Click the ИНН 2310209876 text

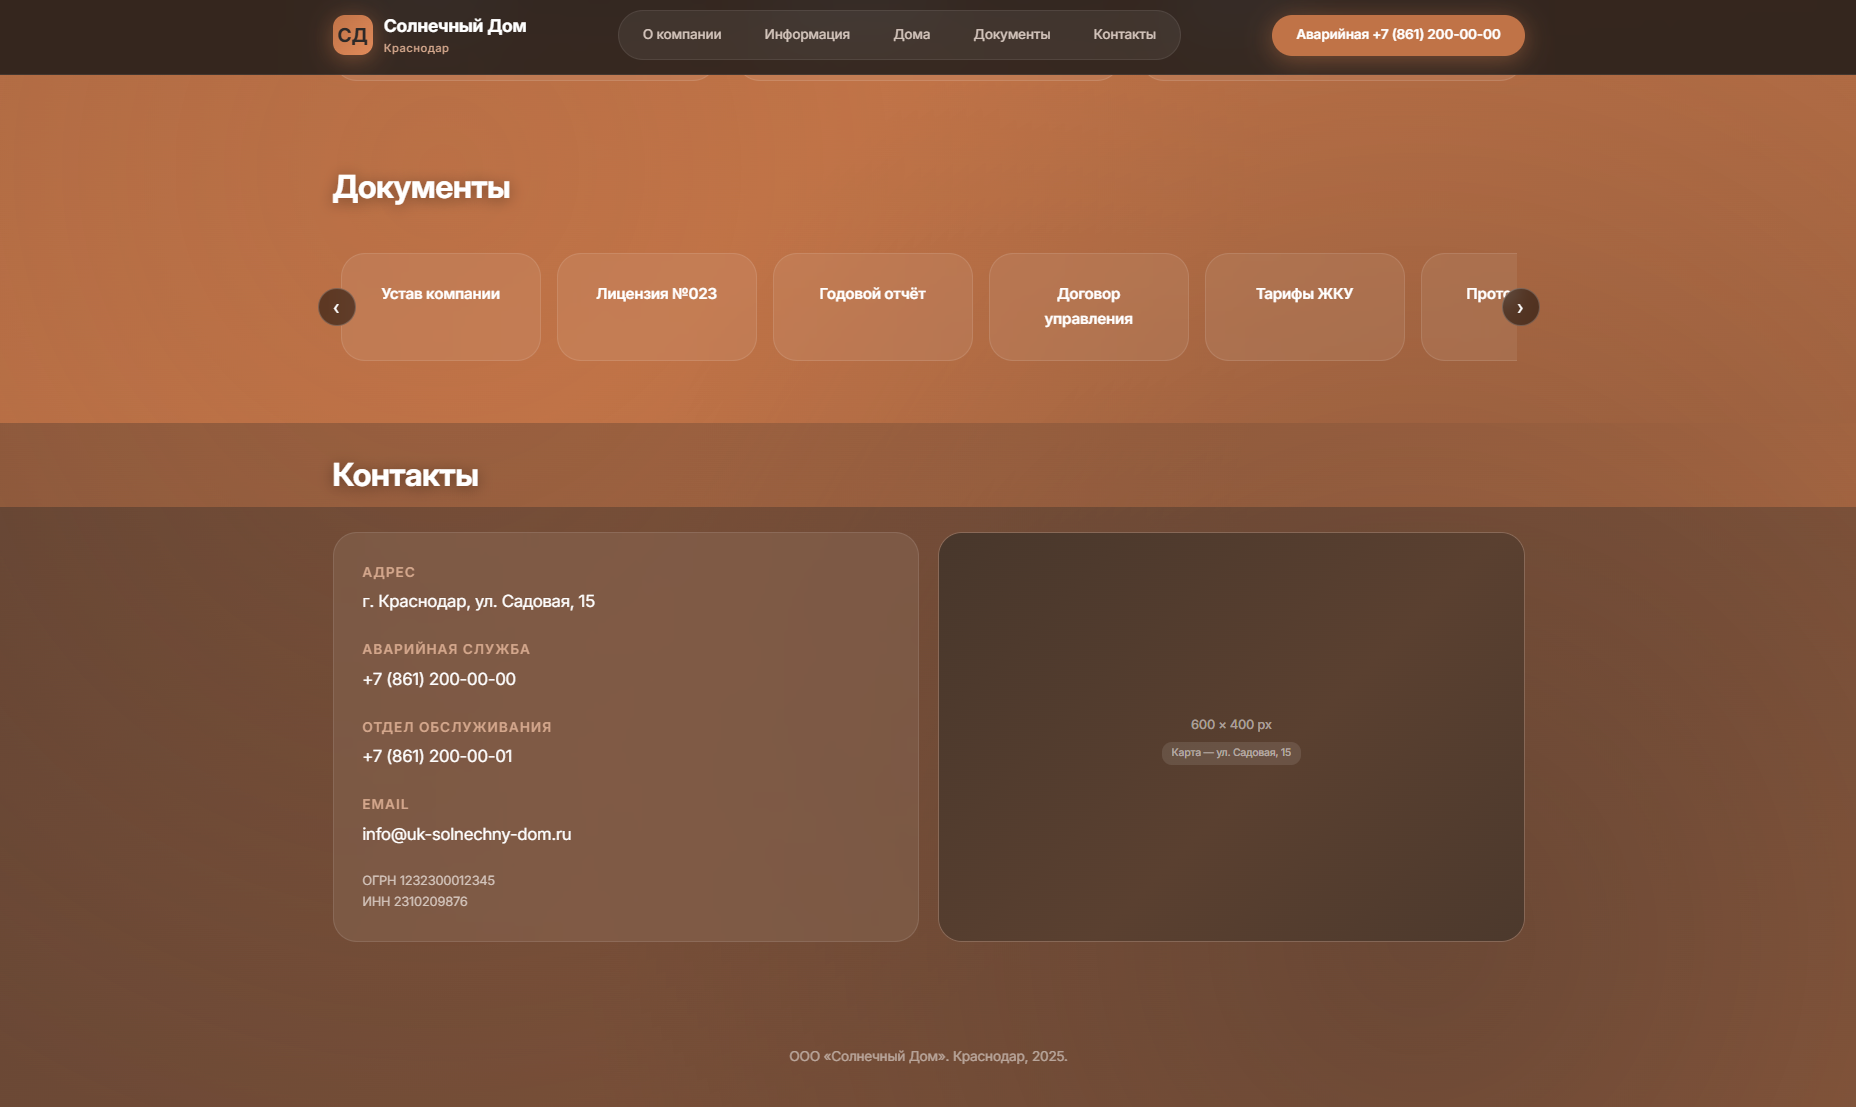tap(415, 902)
